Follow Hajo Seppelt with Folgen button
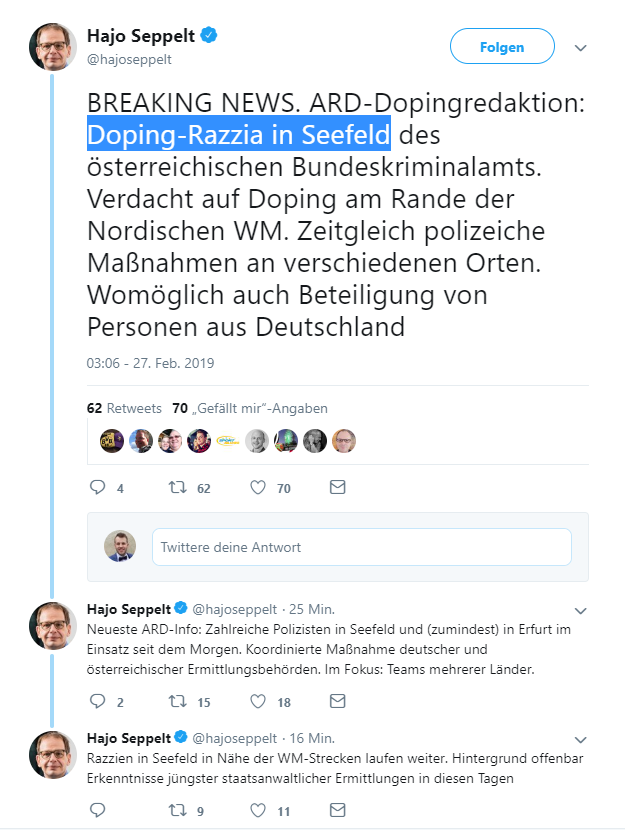 [502, 47]
